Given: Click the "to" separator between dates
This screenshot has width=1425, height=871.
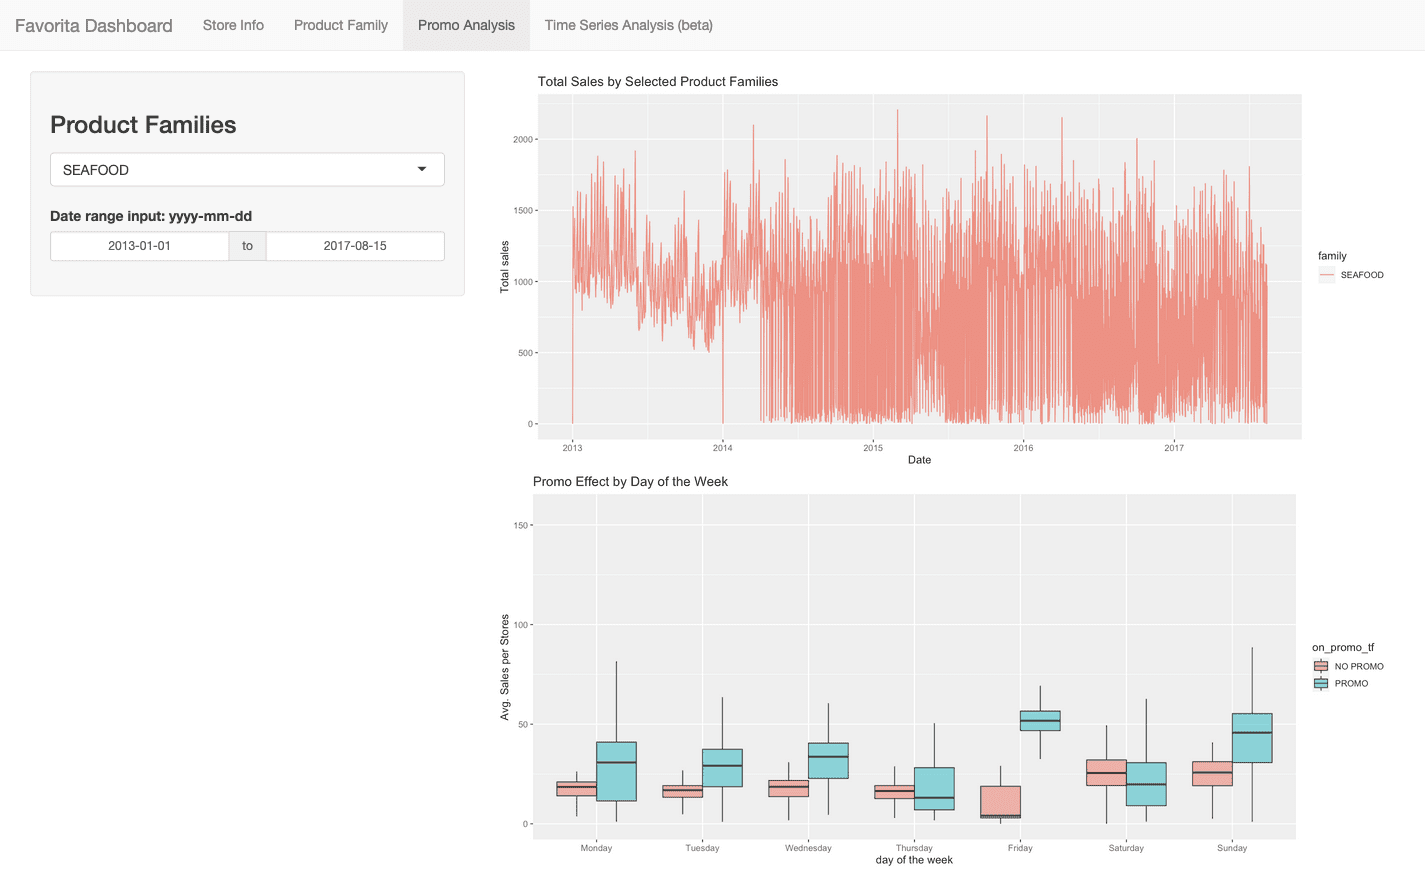Looking at the screenshot, I should click(x=247, y=246).
